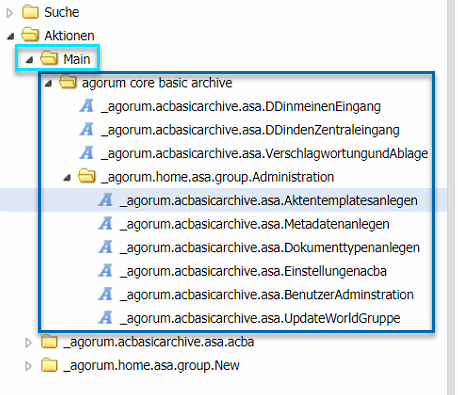Select _agorum.acbasicarchive.asa.Metadatenanlegen

pos(255,224)
